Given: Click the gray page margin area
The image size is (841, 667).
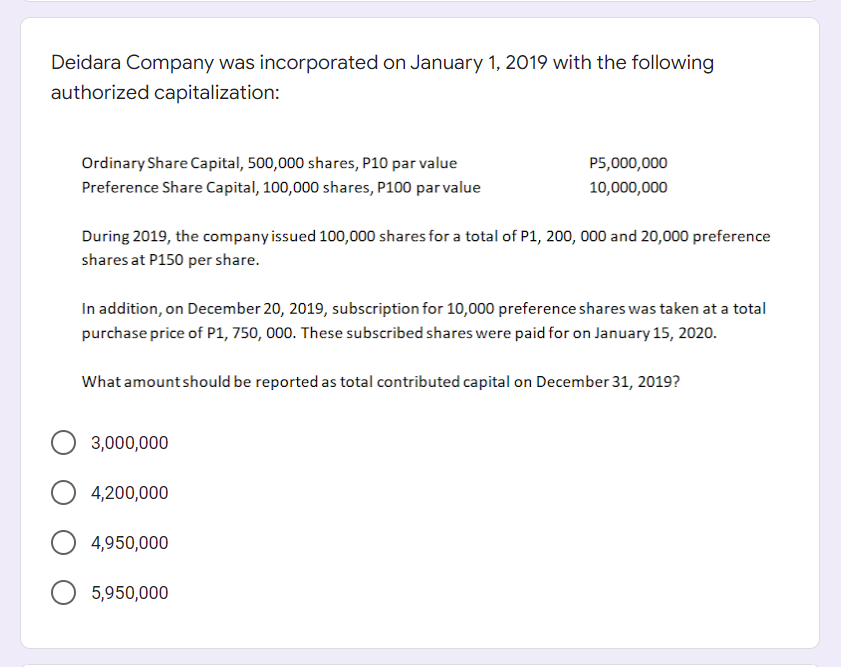Looking at the screenshot, I should (x=11, y=330).
